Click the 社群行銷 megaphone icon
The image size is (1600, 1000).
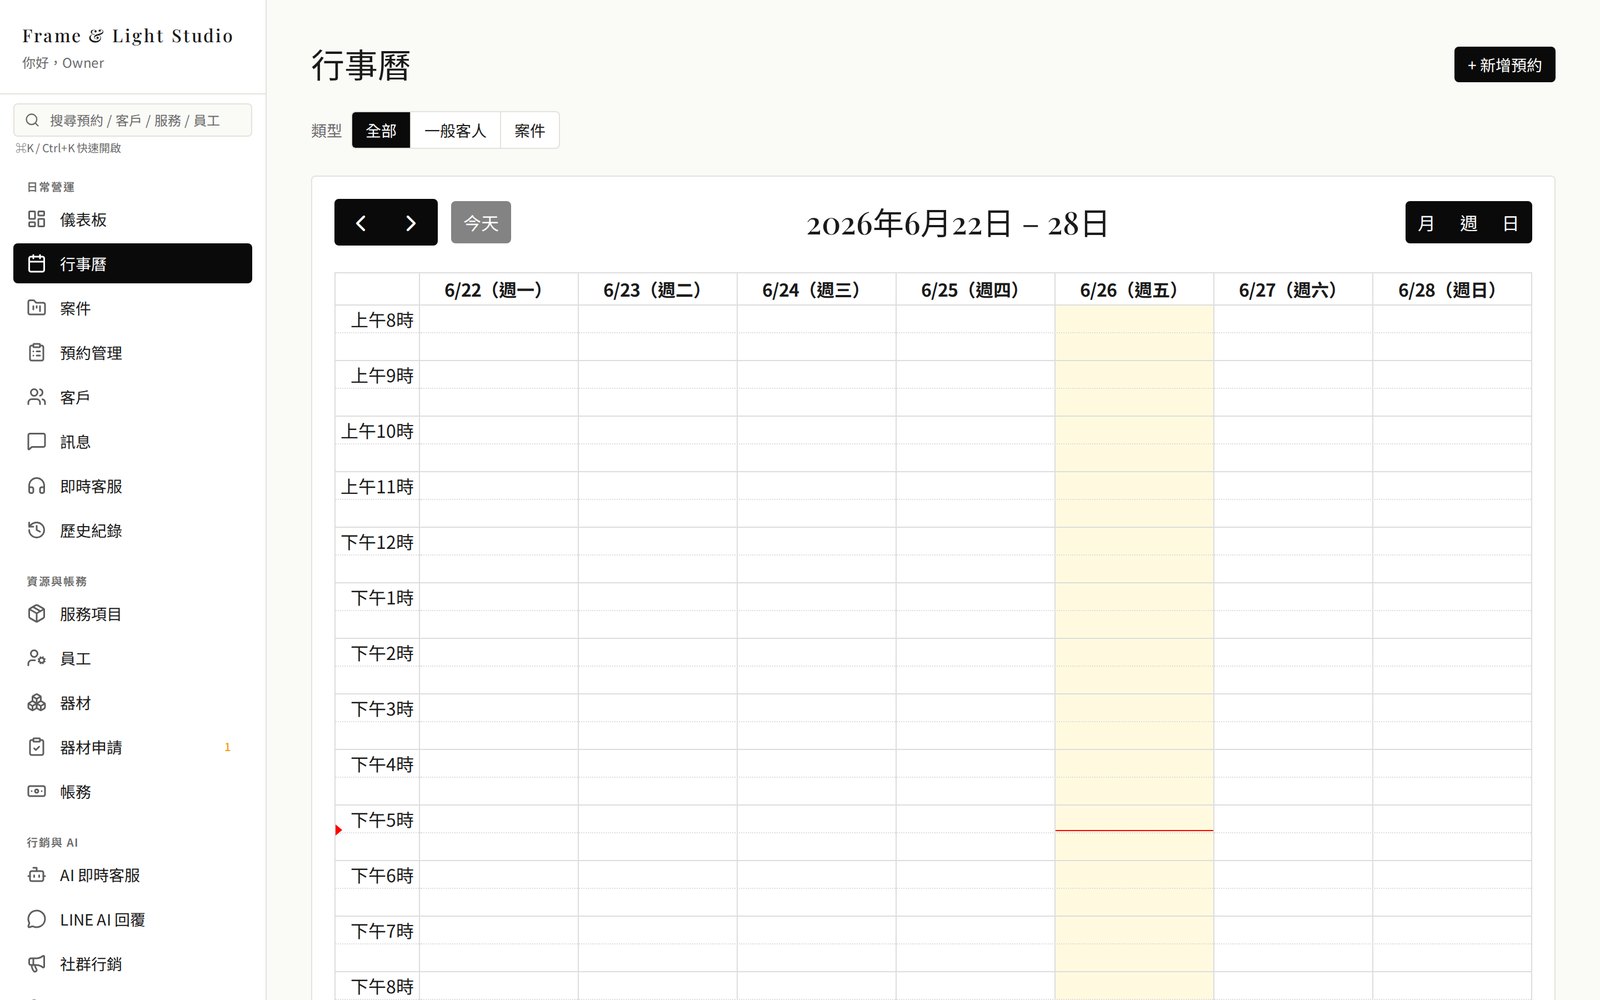pos(37,964)
